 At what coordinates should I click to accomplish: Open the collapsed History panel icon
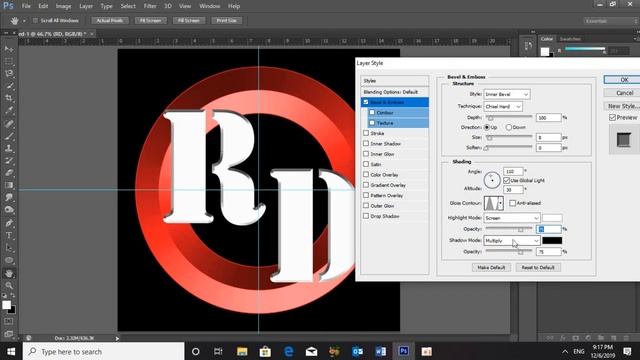click(x=528, y=46)
